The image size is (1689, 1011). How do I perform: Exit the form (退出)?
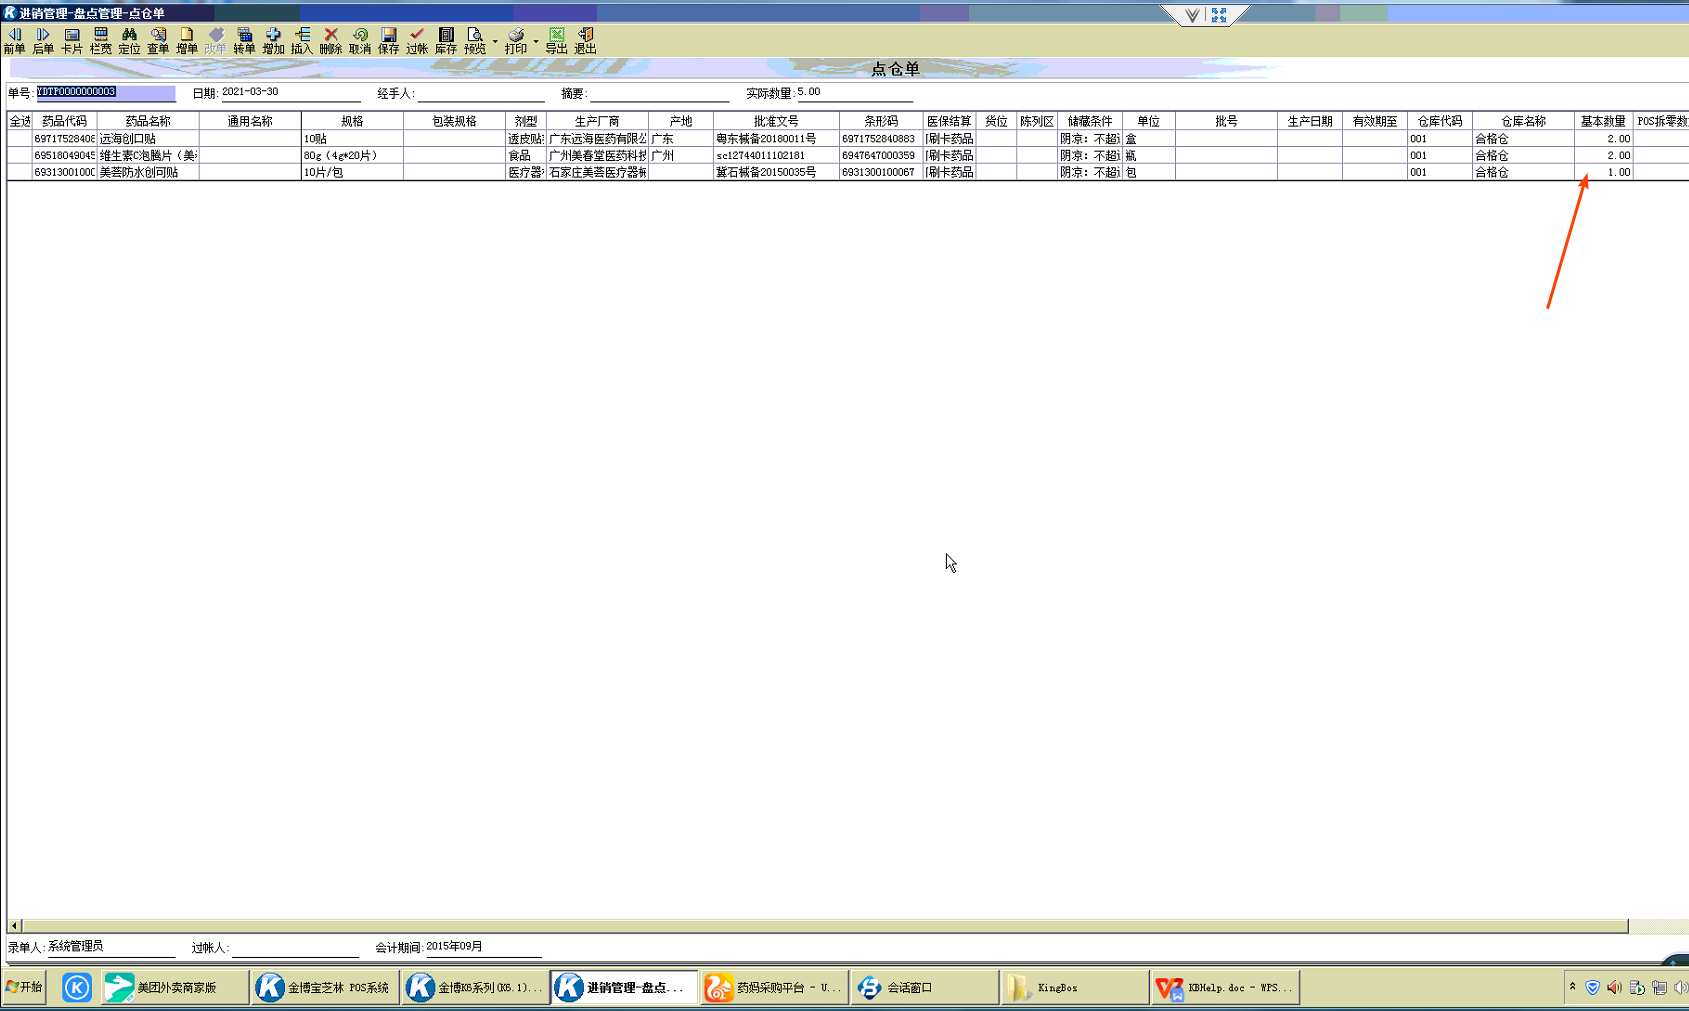coord(586,41)
